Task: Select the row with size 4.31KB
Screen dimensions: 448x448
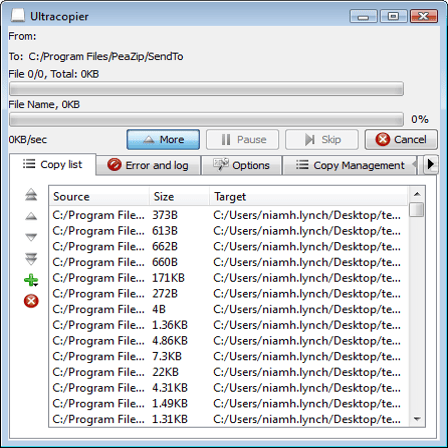Action: 228,387
